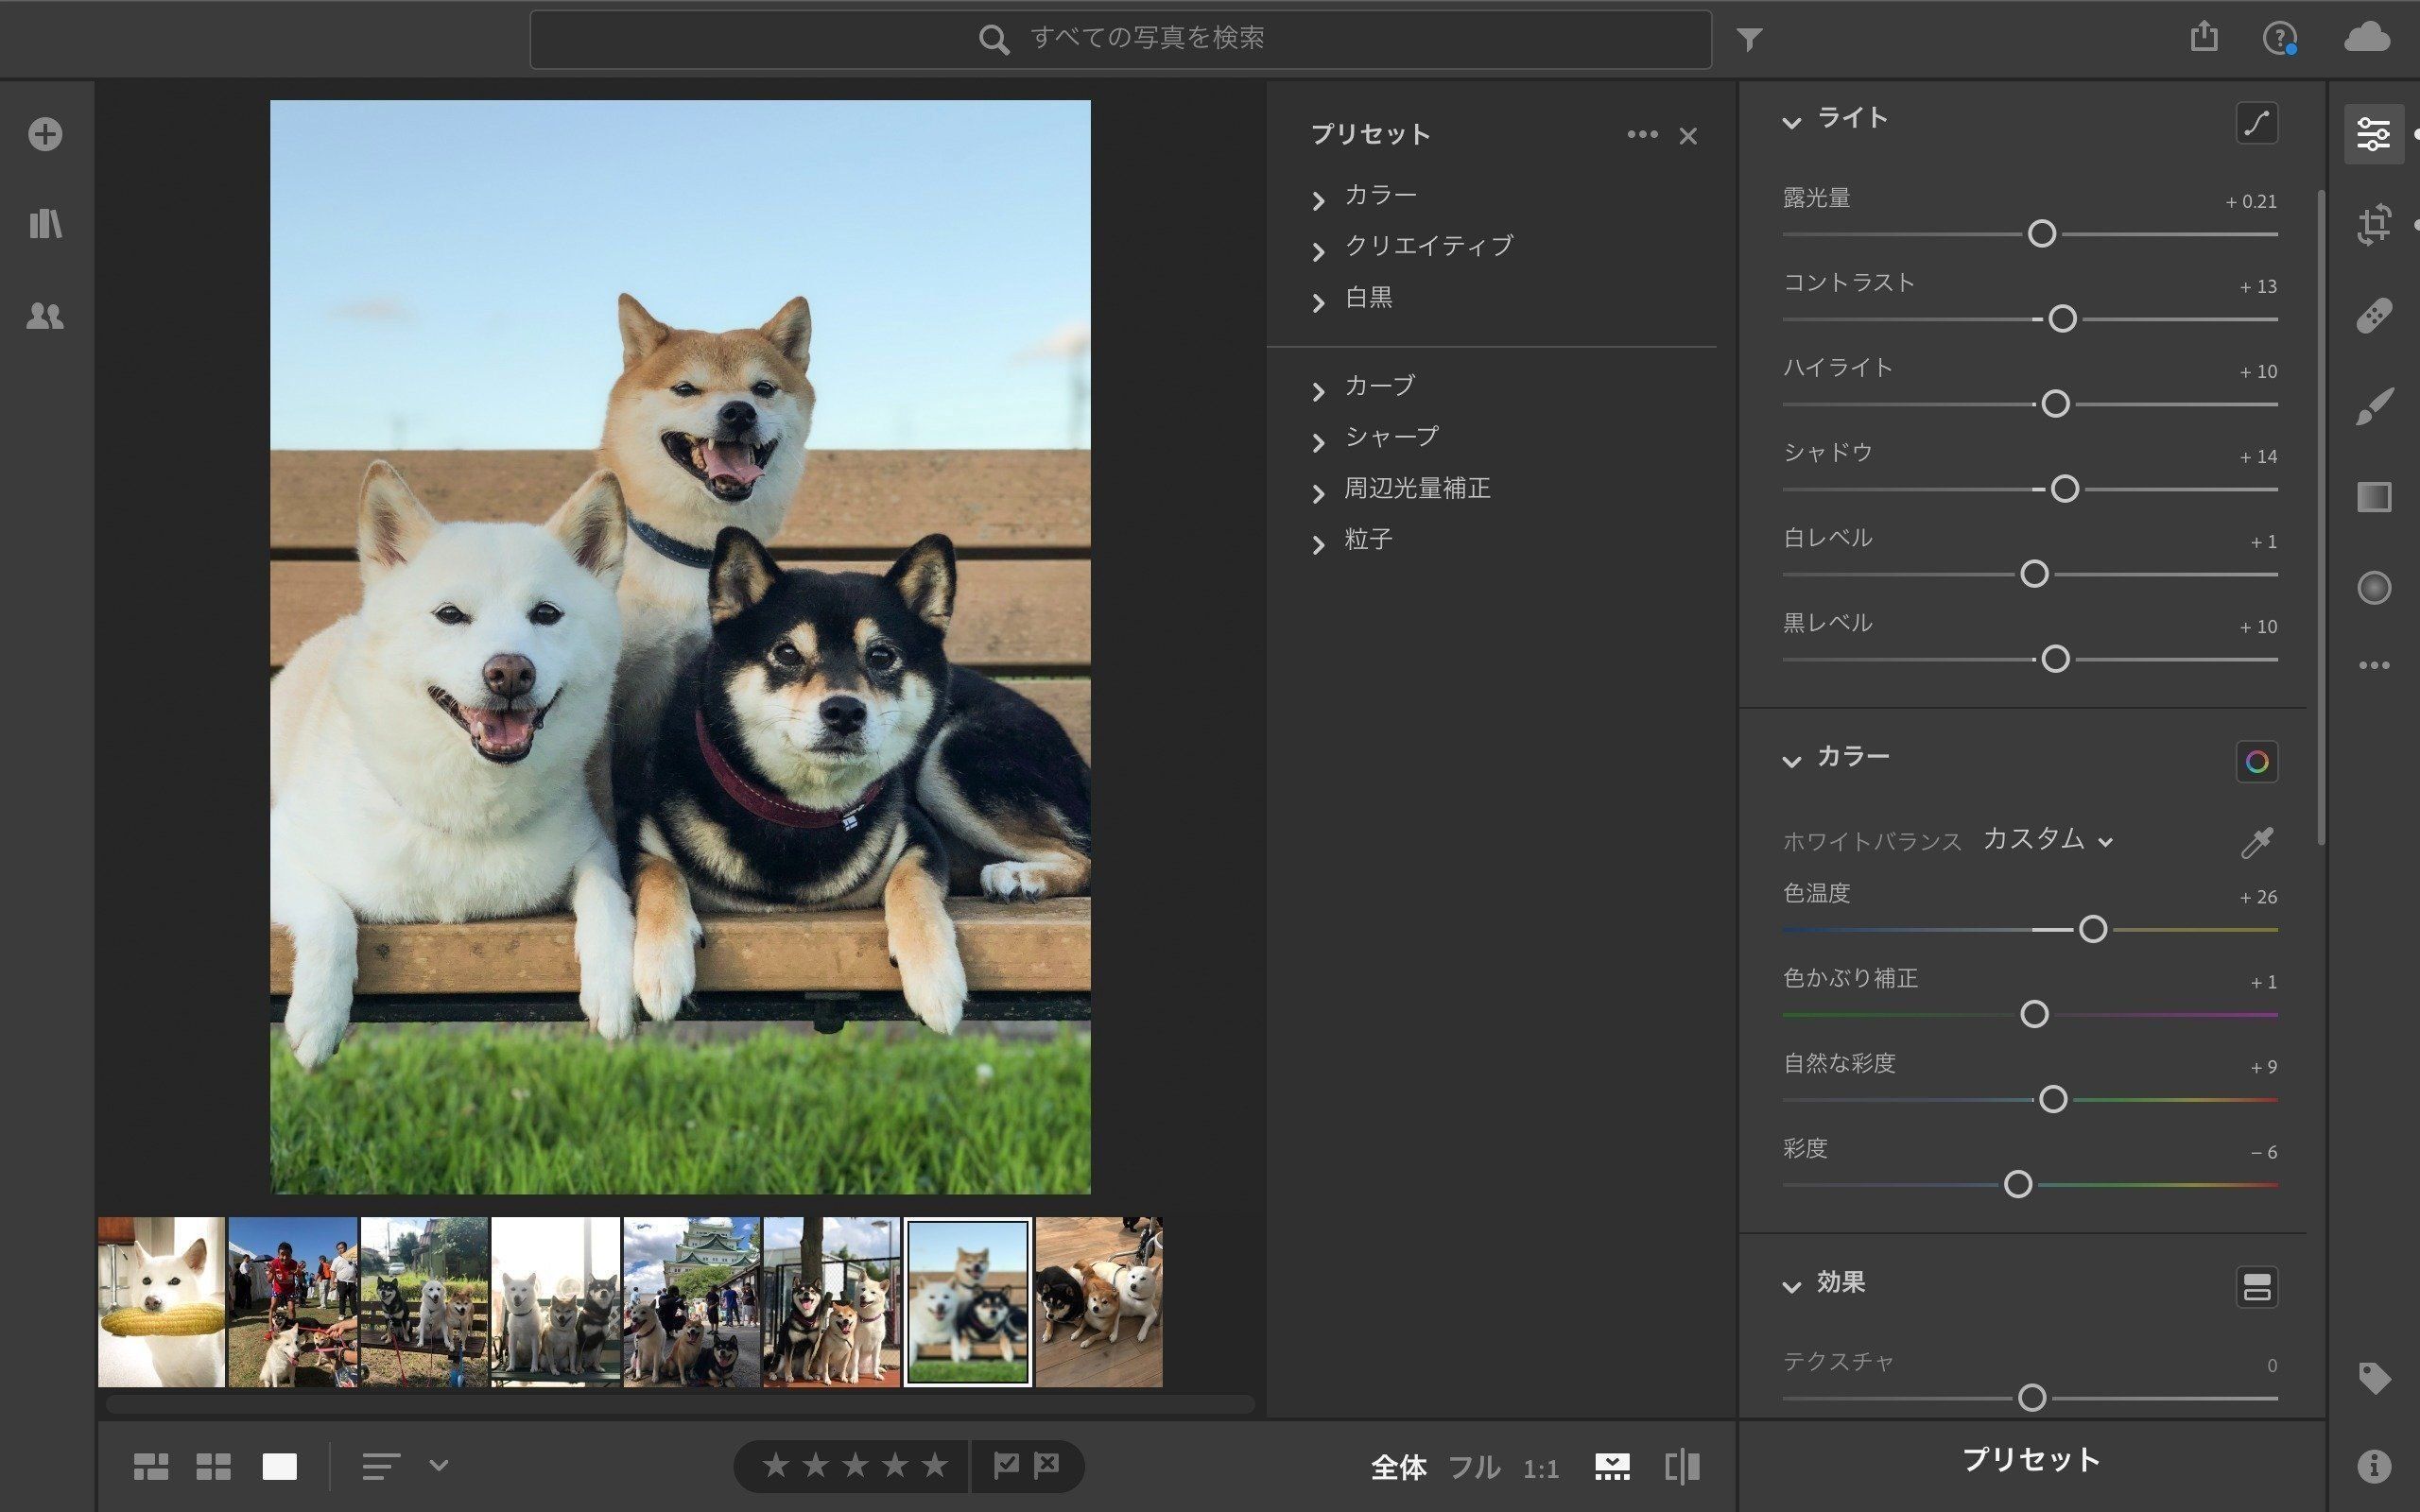Open the Crop and Rotate tool

coord(2374,224)
